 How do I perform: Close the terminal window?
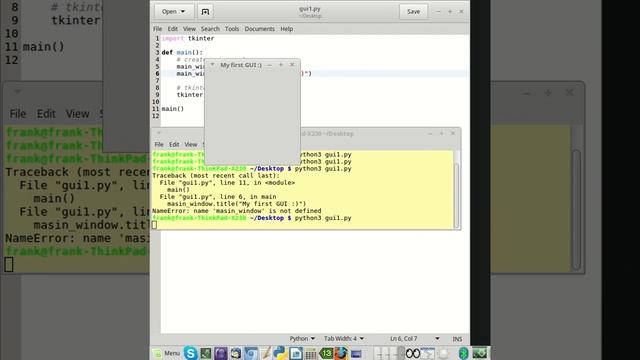pos(453,133)
